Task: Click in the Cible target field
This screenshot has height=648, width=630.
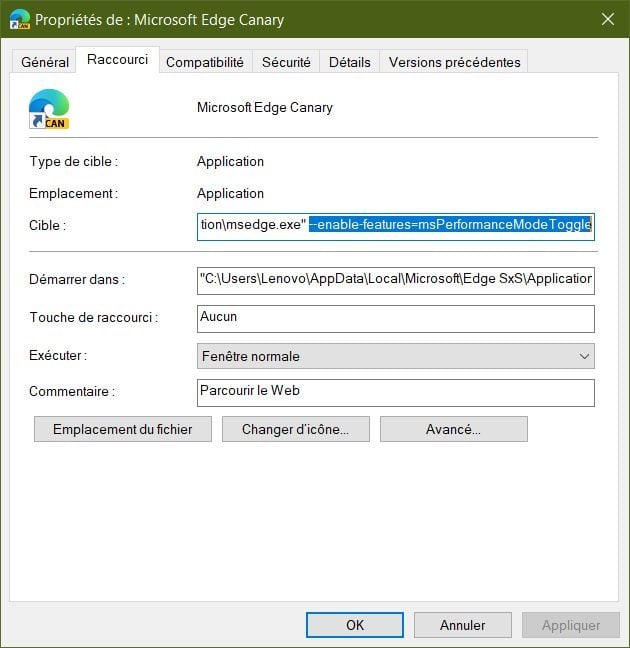Action: 396,226
